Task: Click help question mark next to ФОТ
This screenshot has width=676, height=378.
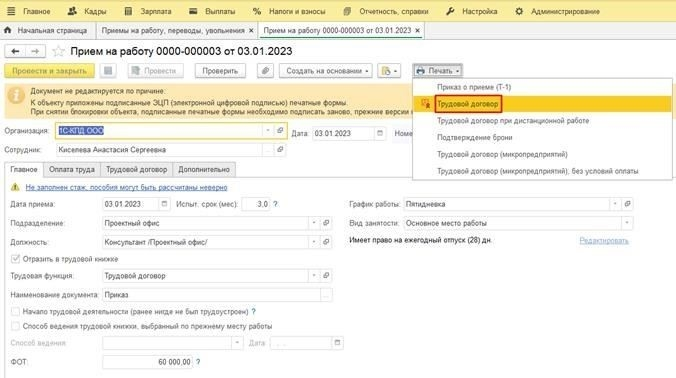Action: (x=198, y=362)
